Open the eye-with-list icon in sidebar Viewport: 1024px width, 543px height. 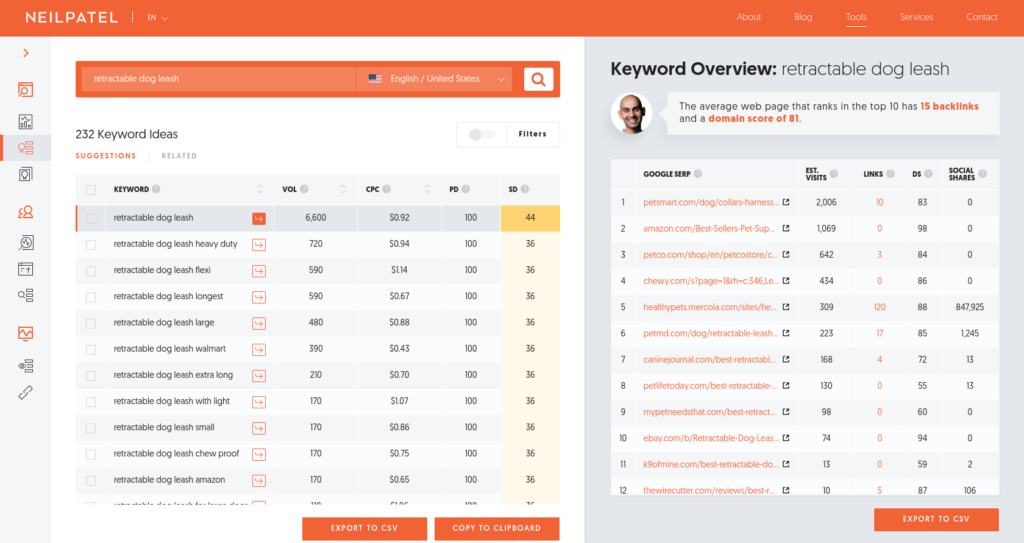click(x=25, y=366)
